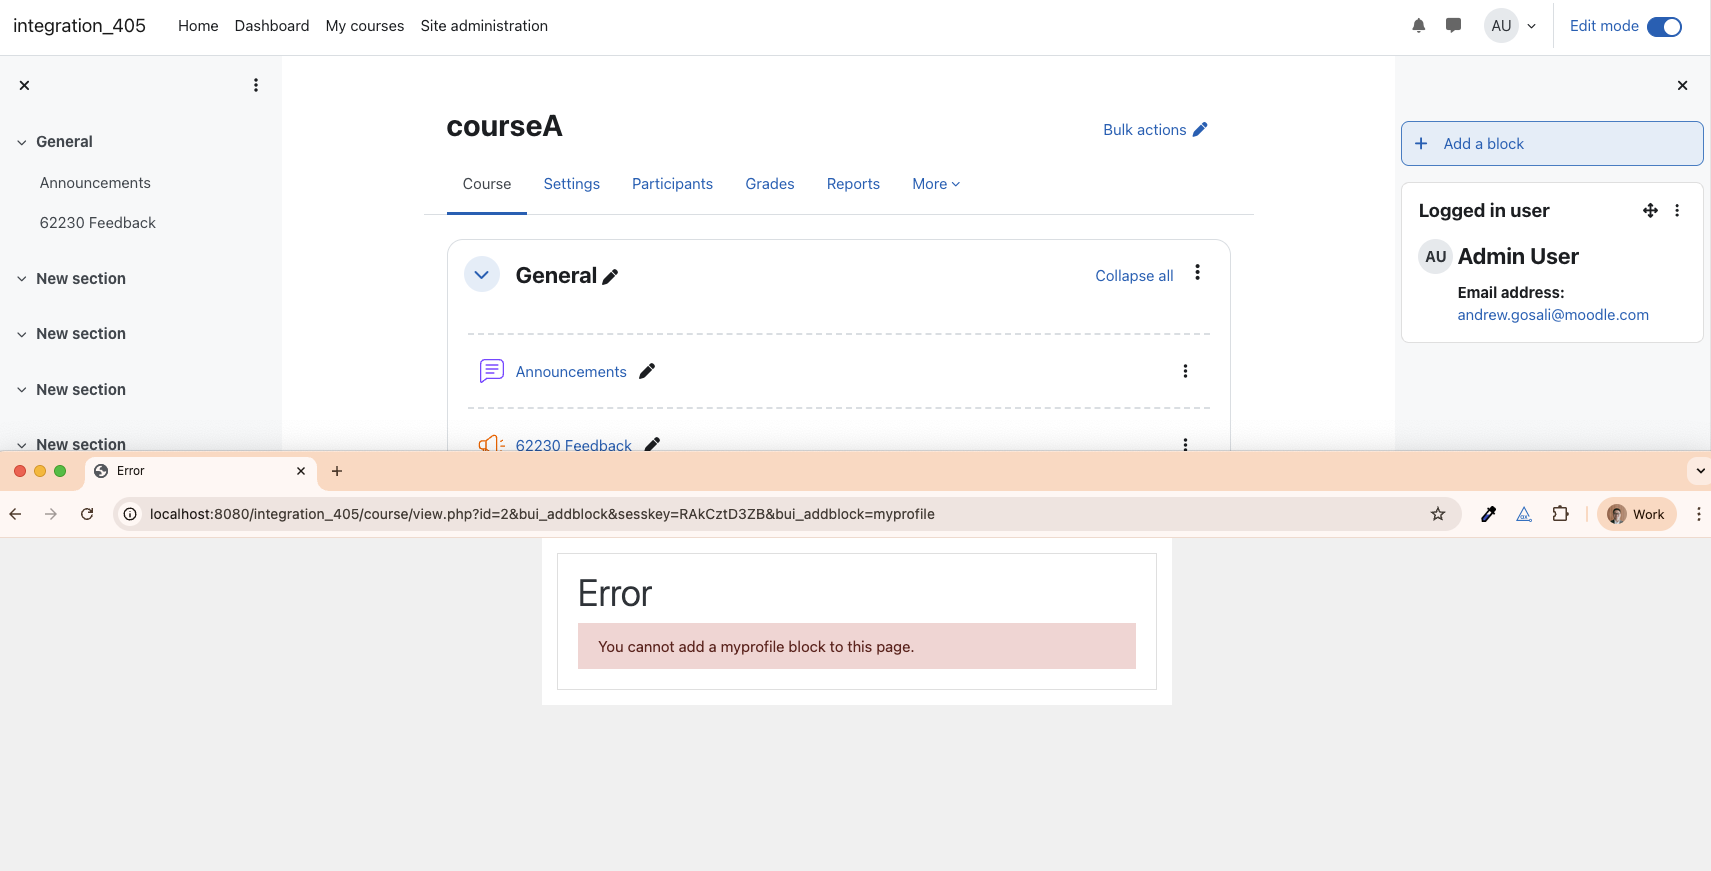Click the browser address bar URL
The width and height of the screenshot is (1711, 871).
tap(542, 514)
